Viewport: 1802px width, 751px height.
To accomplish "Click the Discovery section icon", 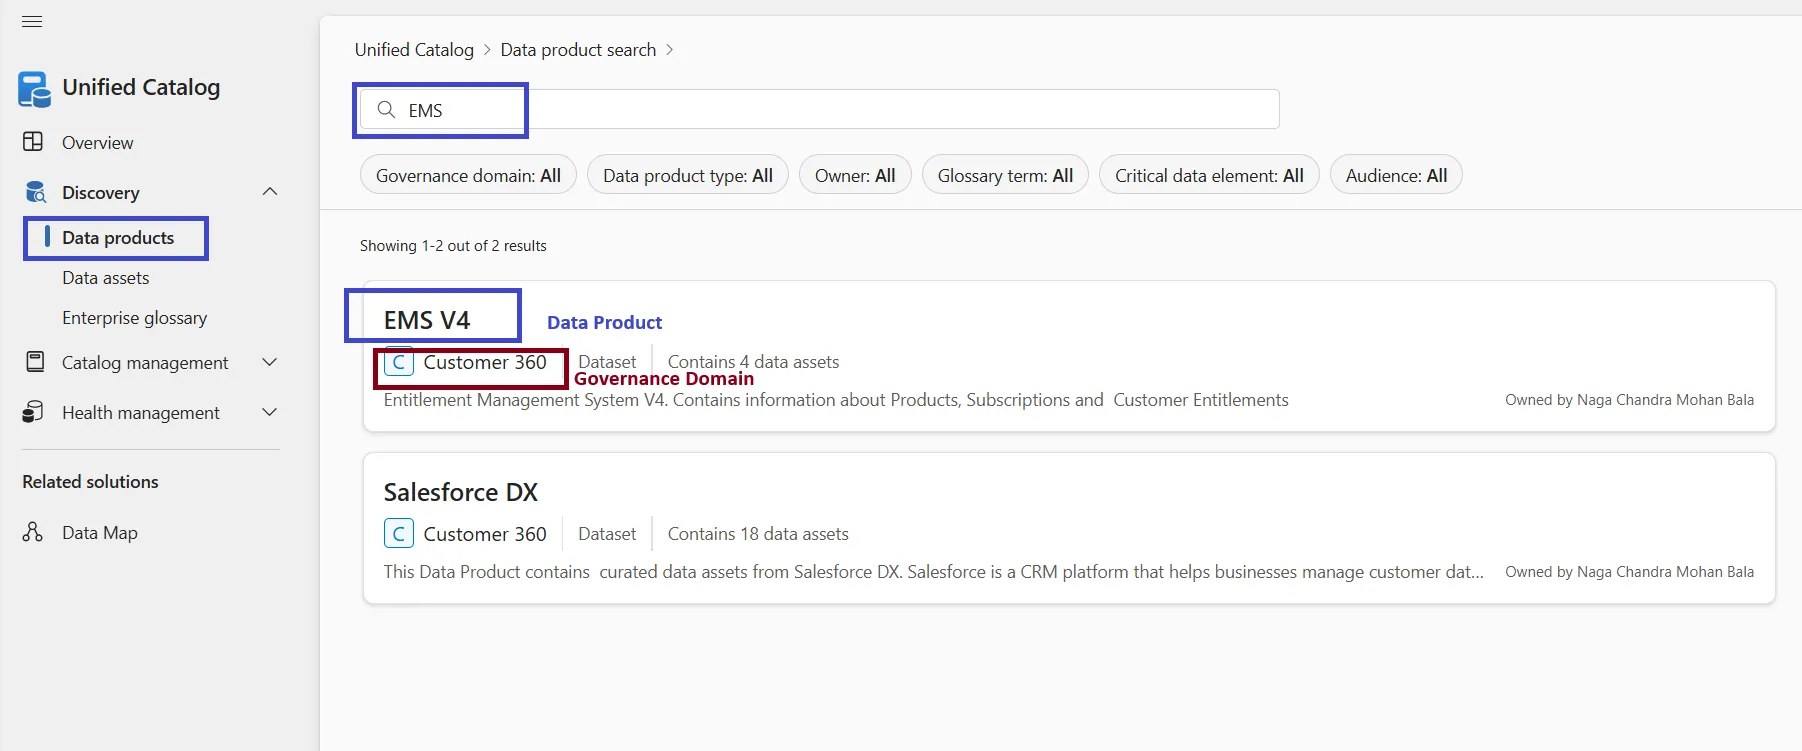I will click(x=35, y=192).
